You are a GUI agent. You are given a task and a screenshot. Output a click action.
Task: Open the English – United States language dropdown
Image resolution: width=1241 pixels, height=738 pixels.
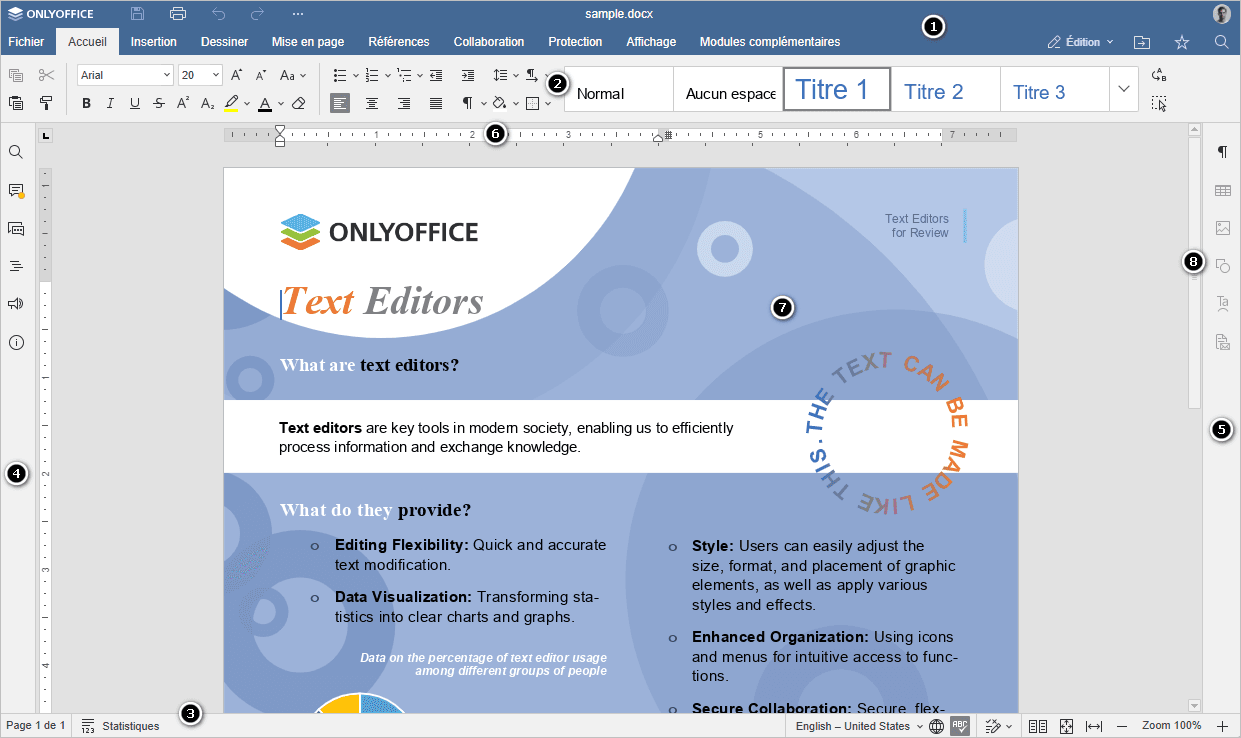860,726
